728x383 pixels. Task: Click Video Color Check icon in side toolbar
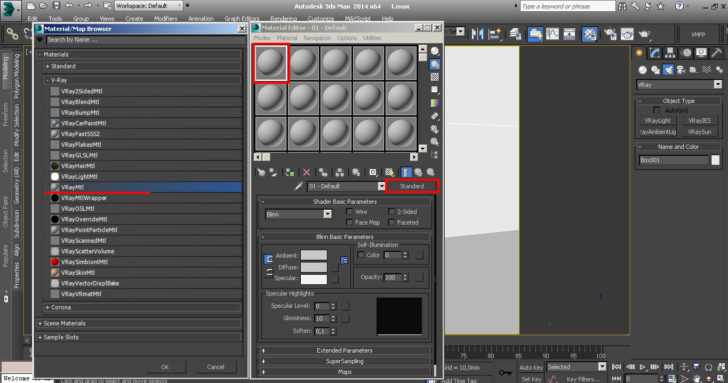(435, 103)
